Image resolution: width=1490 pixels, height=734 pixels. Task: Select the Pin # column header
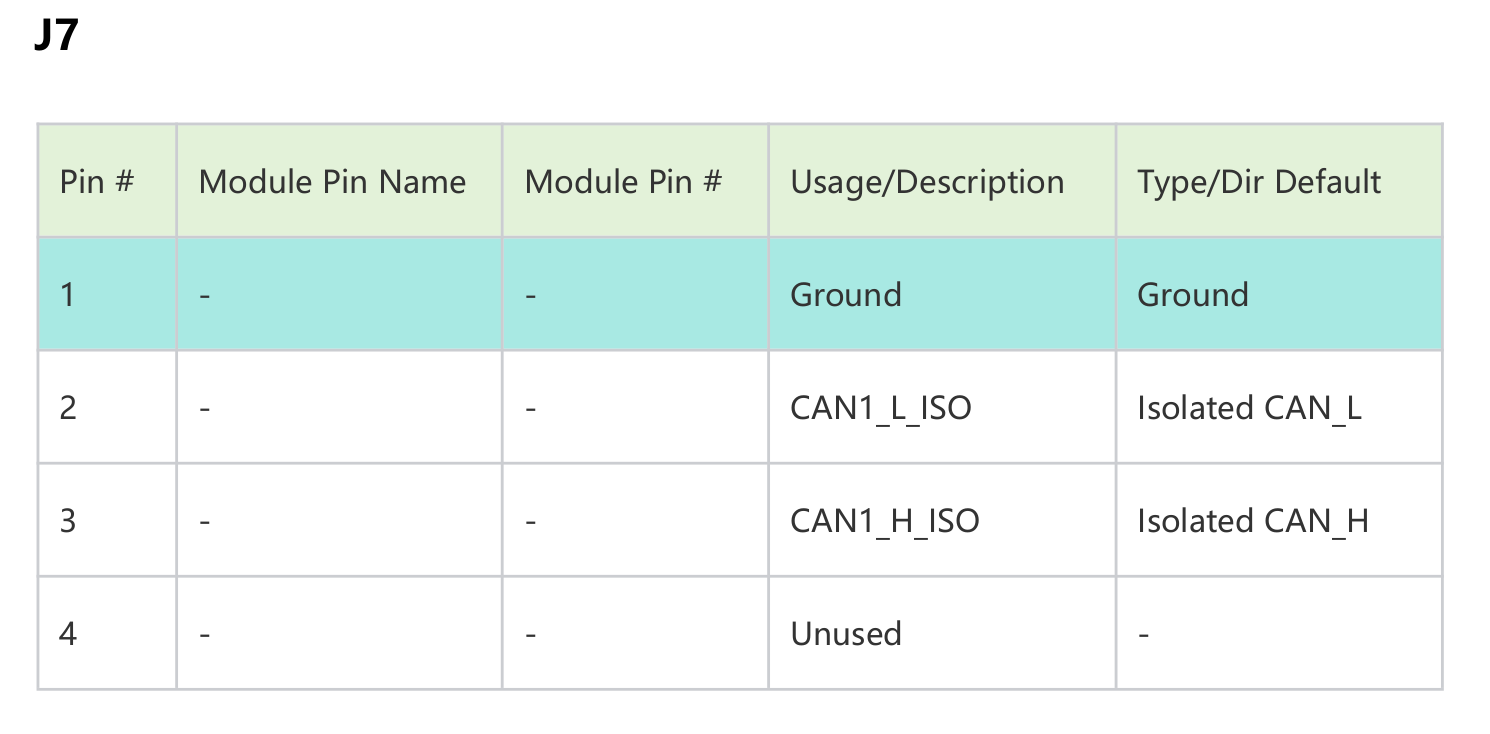pyautogui.click(x=97, y=182)
